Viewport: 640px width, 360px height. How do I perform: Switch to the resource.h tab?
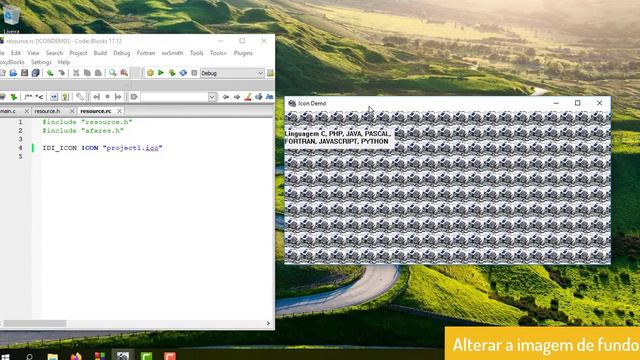tap(47, 111)
